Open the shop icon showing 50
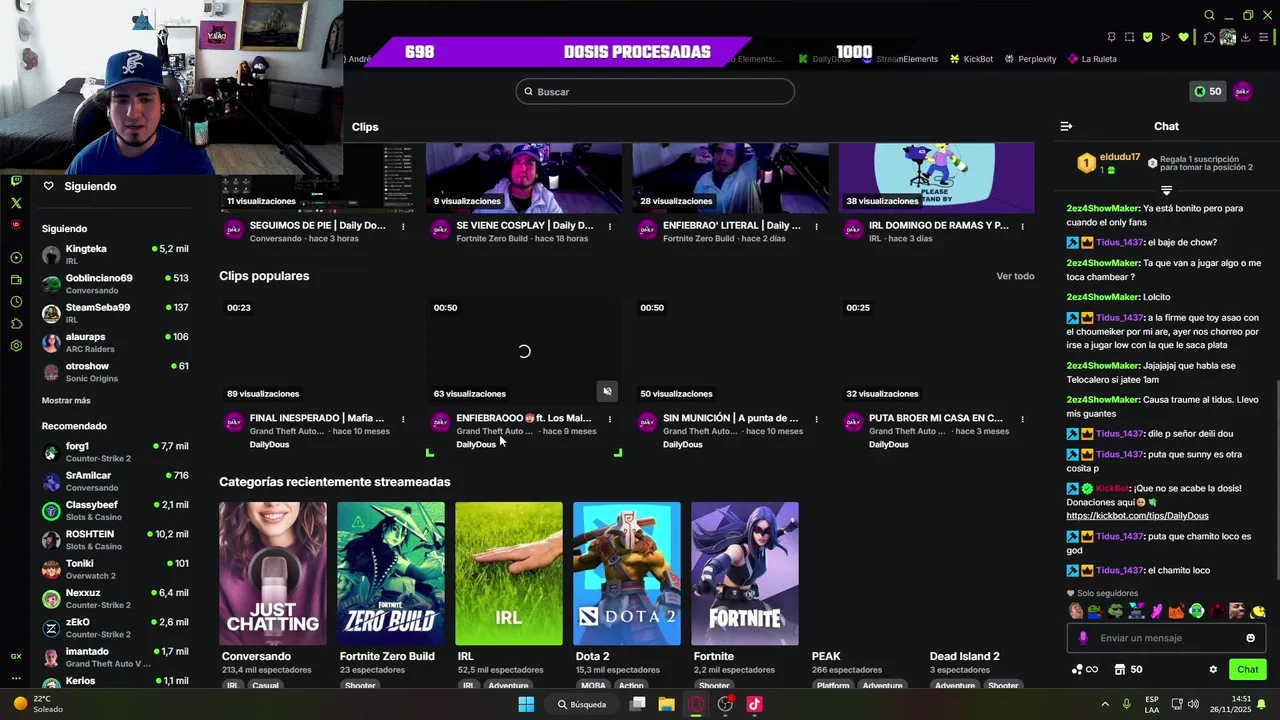Image resolution: width=1280 pixels, height=720 pixels. point(1129,670)
